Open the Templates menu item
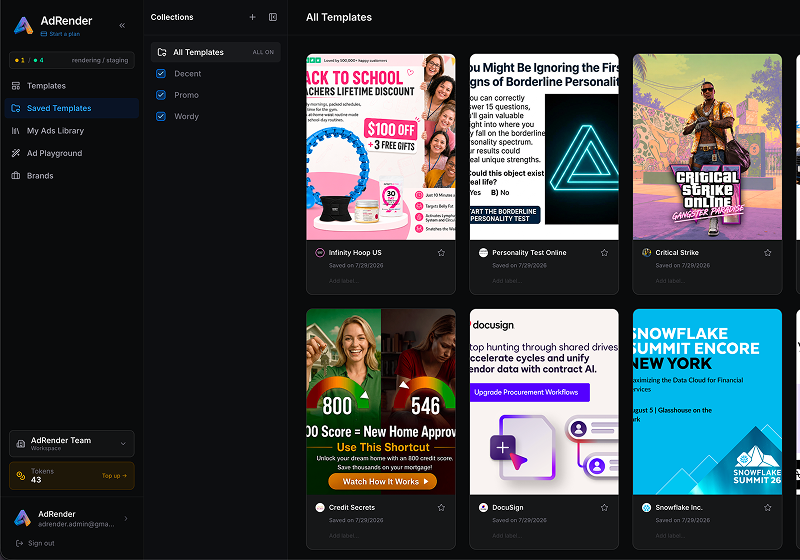Screen dimensions: 800x560 point(72,86)
